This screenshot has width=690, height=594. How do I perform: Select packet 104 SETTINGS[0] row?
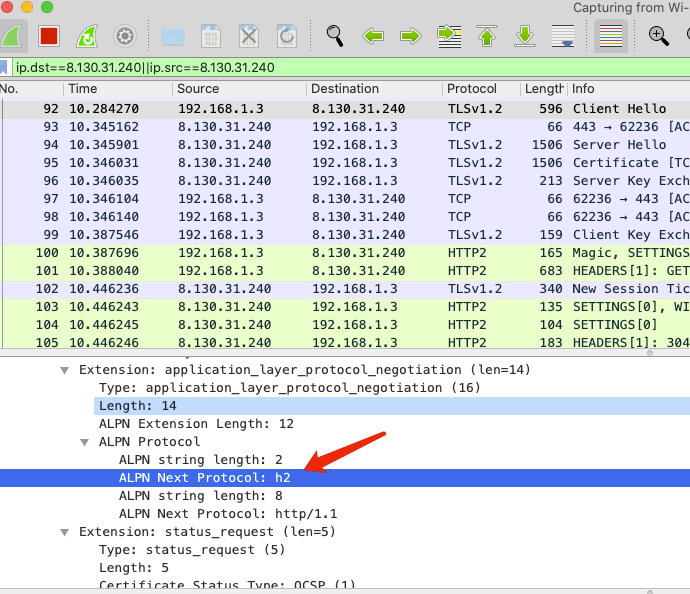pyautogui.click(x=345, y=325)
